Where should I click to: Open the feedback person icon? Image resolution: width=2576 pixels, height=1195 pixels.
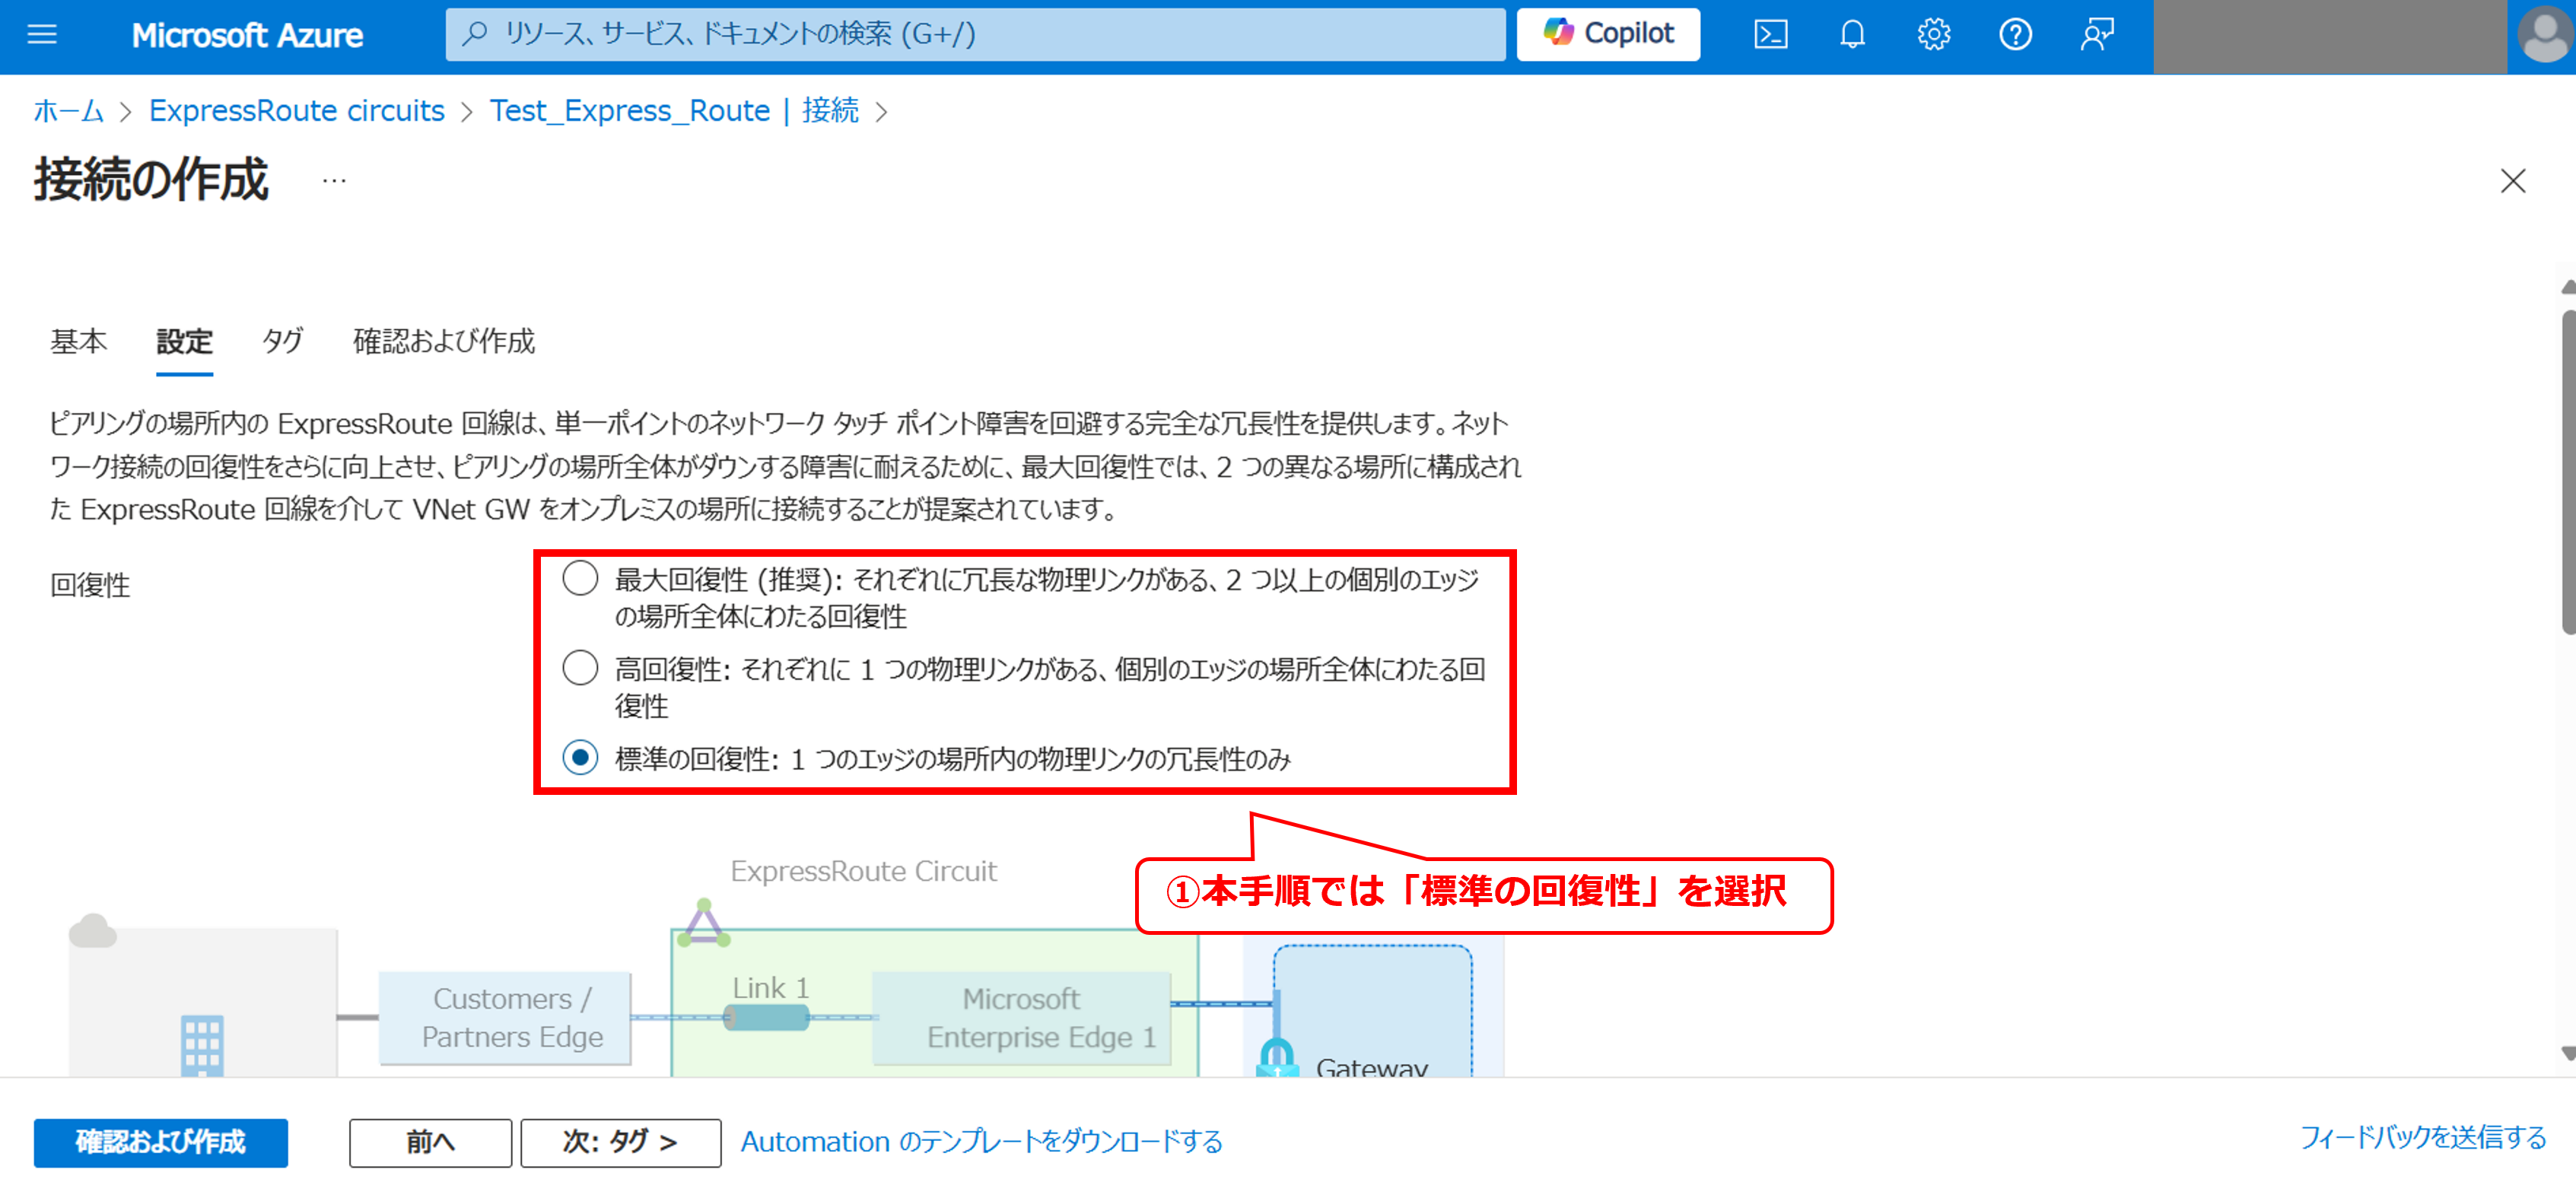tap(2097, 35)
